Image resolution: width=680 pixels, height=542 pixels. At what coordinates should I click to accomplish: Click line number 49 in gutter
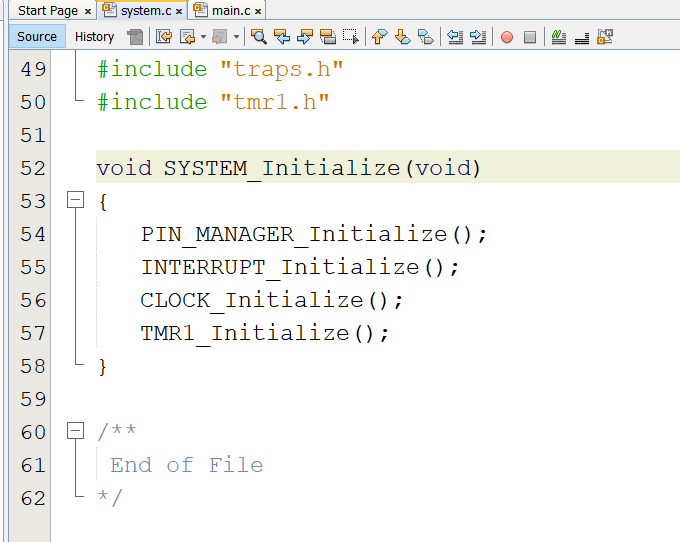coord(33,69)
